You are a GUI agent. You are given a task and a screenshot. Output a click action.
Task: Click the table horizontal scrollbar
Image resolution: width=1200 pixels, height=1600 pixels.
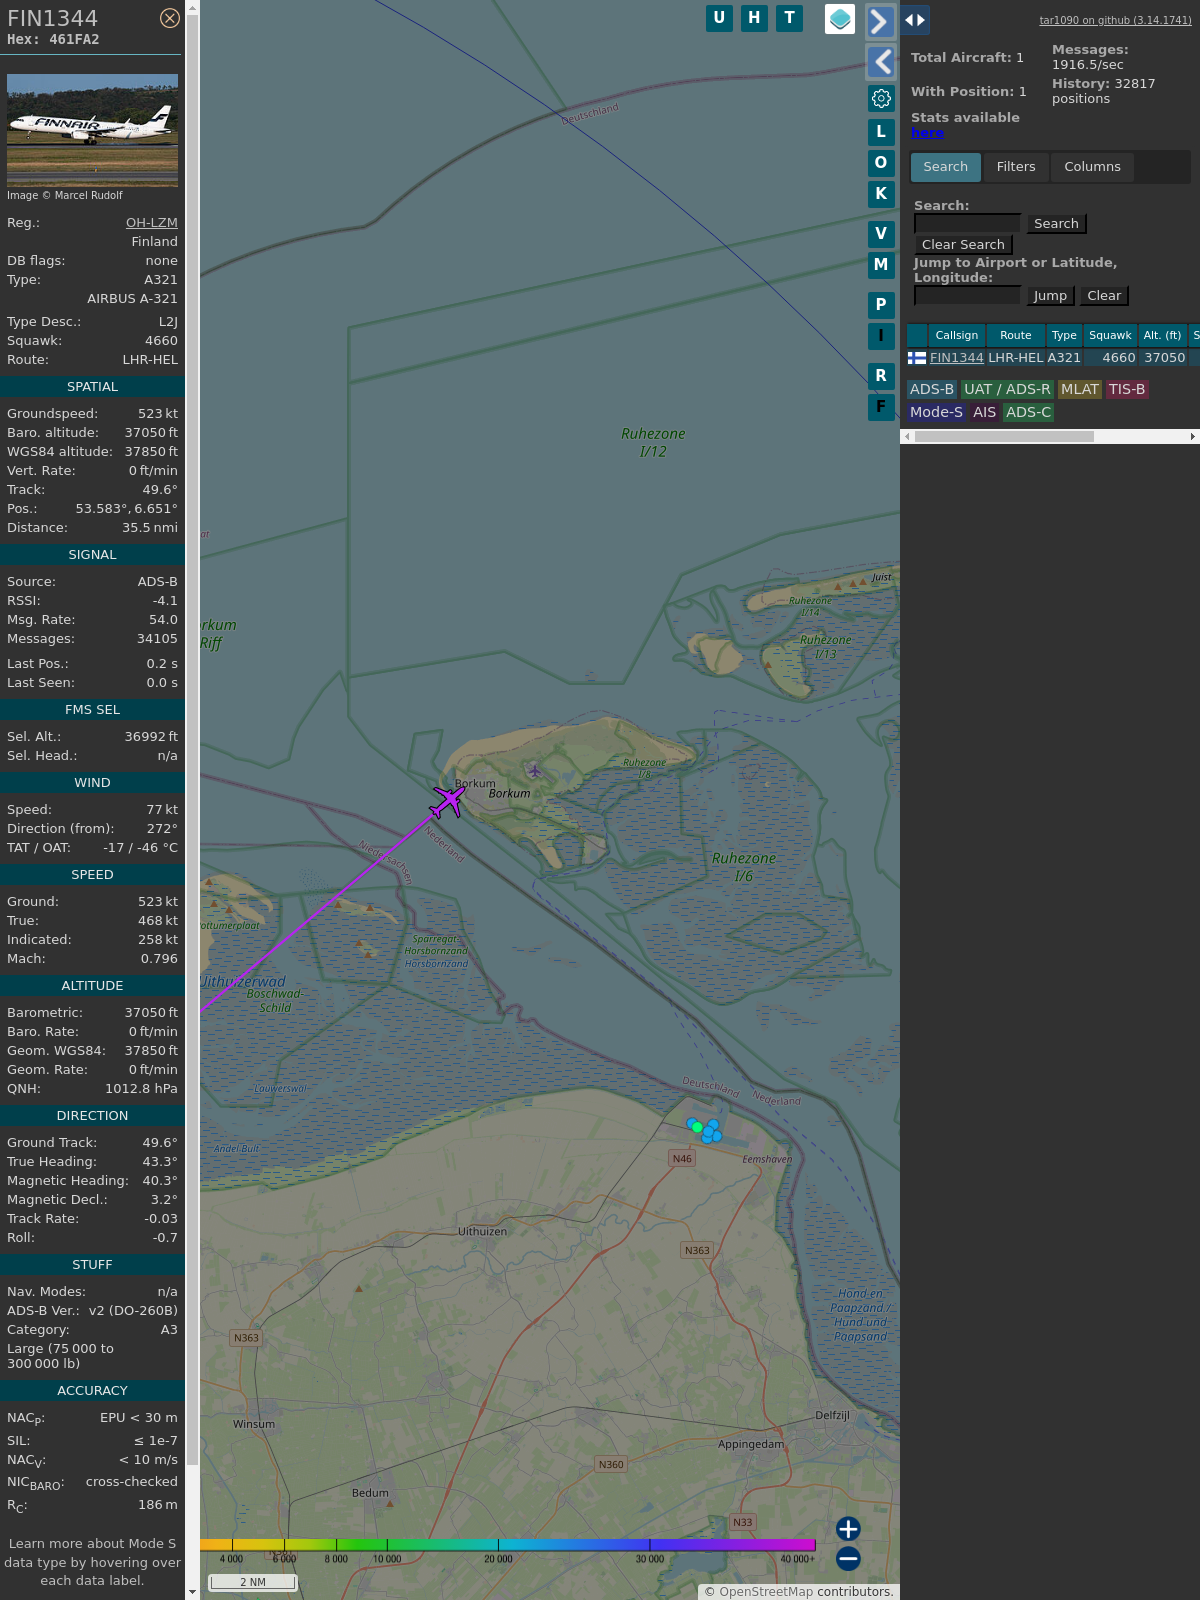coord(1004,436)
